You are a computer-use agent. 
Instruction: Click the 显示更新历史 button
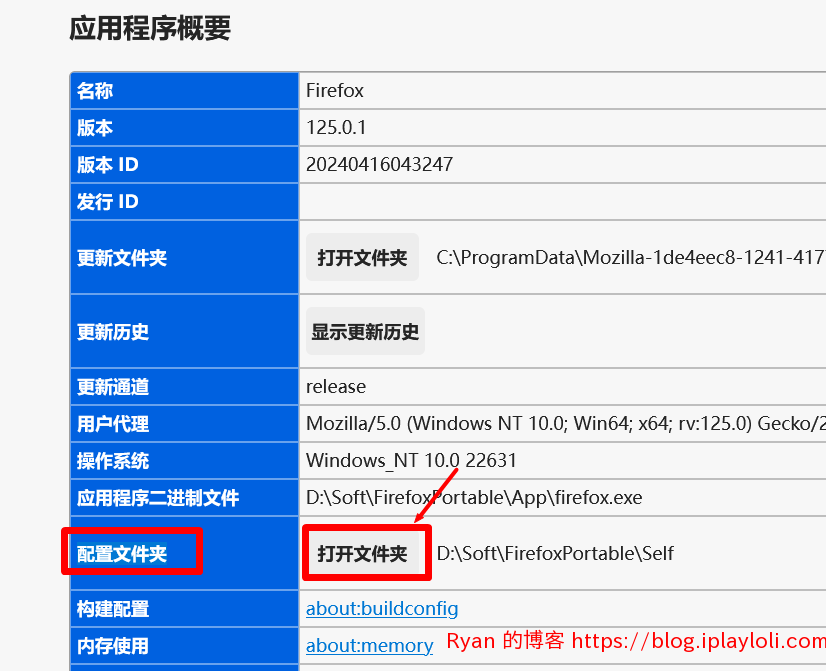[365, 331]
